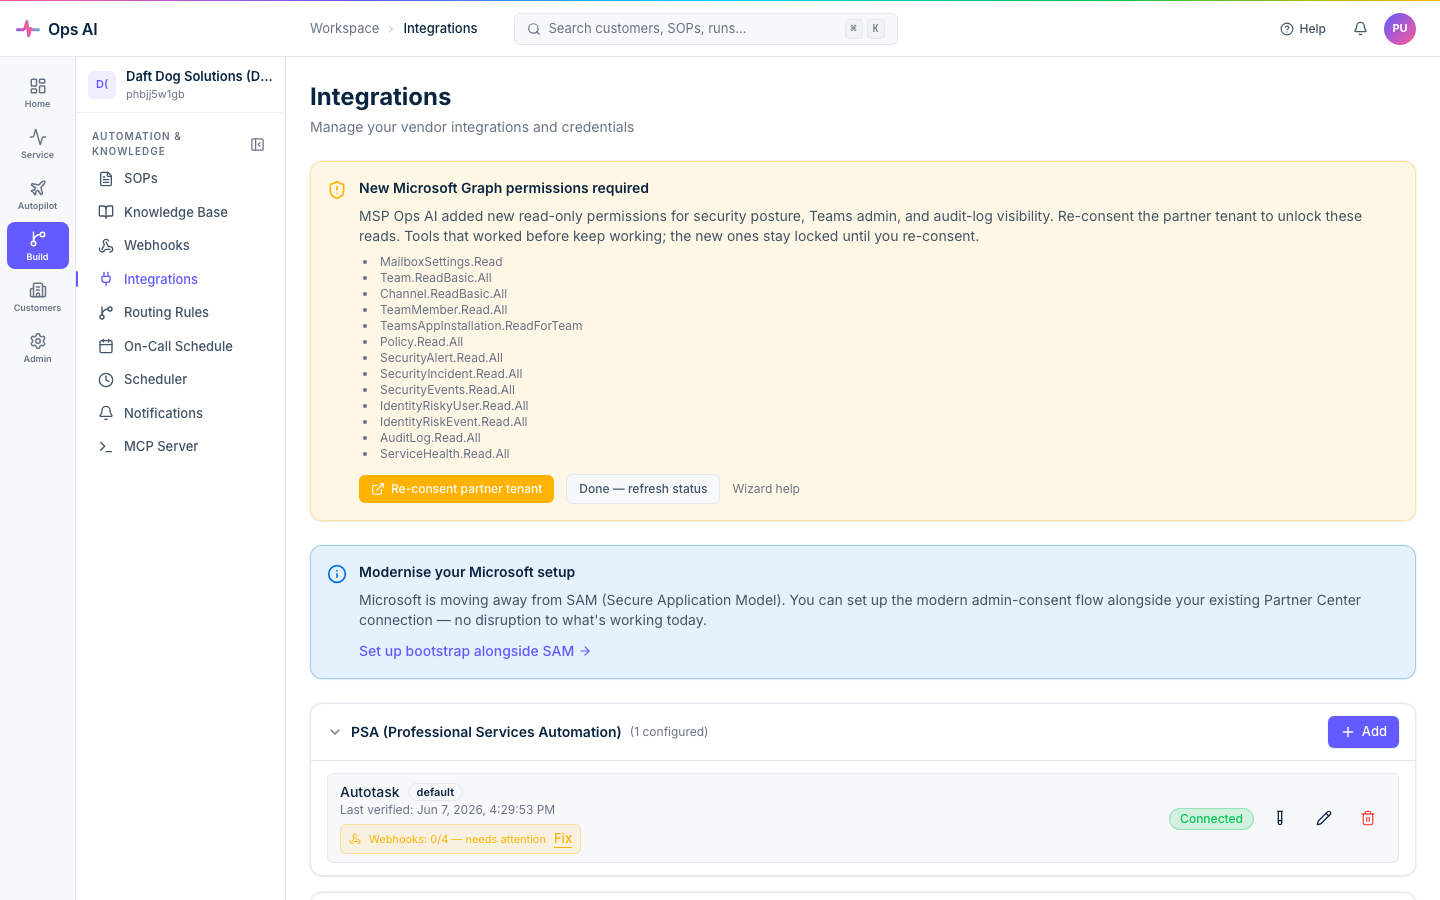Click ServiceHealth.Read.All permission text
The height and width of the screenshot is (900, 1440).
coord(445,454)
